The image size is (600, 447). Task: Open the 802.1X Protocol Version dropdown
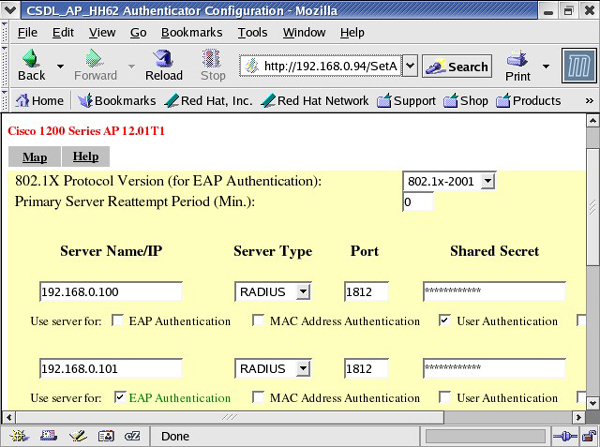click(x=487, y=181)
